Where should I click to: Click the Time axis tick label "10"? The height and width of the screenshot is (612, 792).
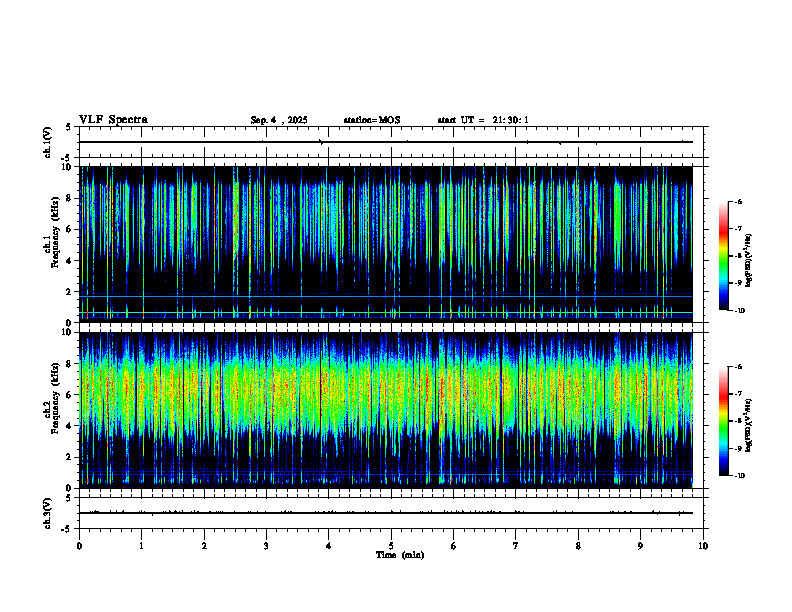click(703, 546)
